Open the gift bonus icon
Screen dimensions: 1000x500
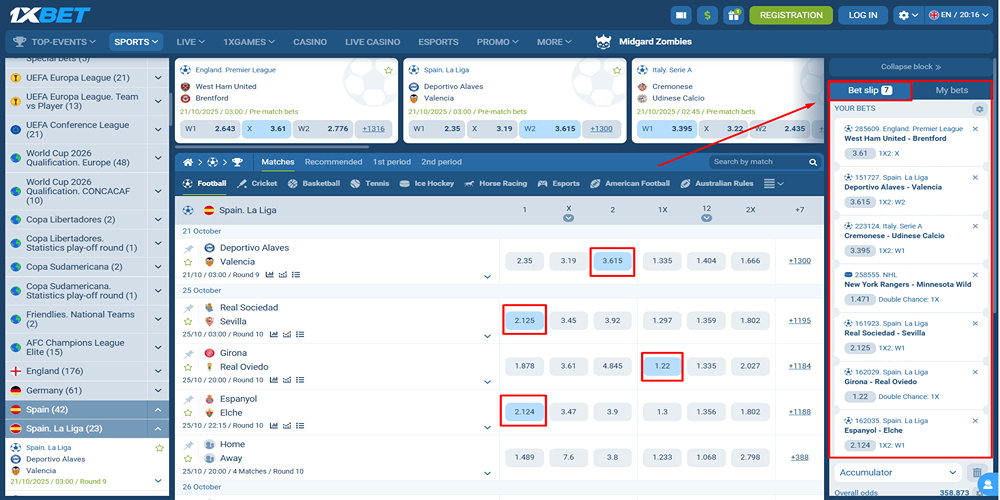click(x=733, y=15)
